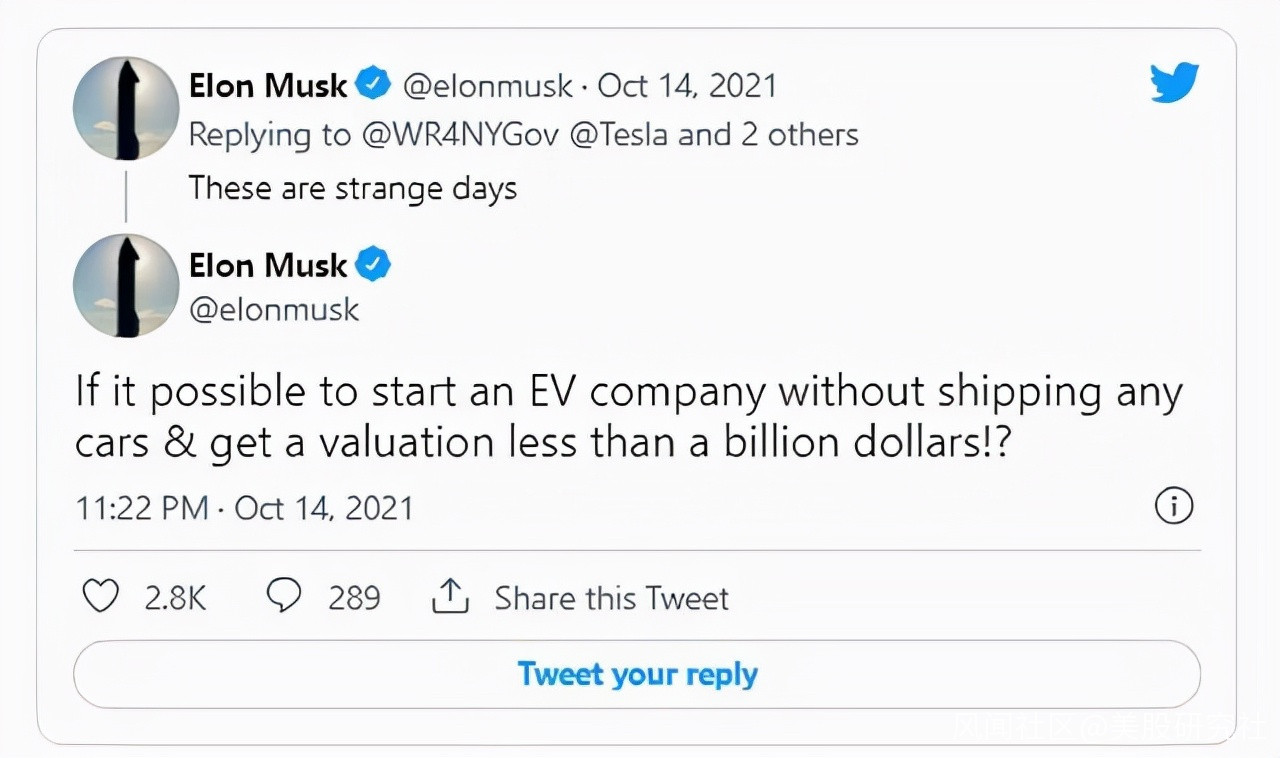Viewport: 1280px width, 758px height.
Task: Click the Twitter bird logo
Action: tap(1174, 84)
